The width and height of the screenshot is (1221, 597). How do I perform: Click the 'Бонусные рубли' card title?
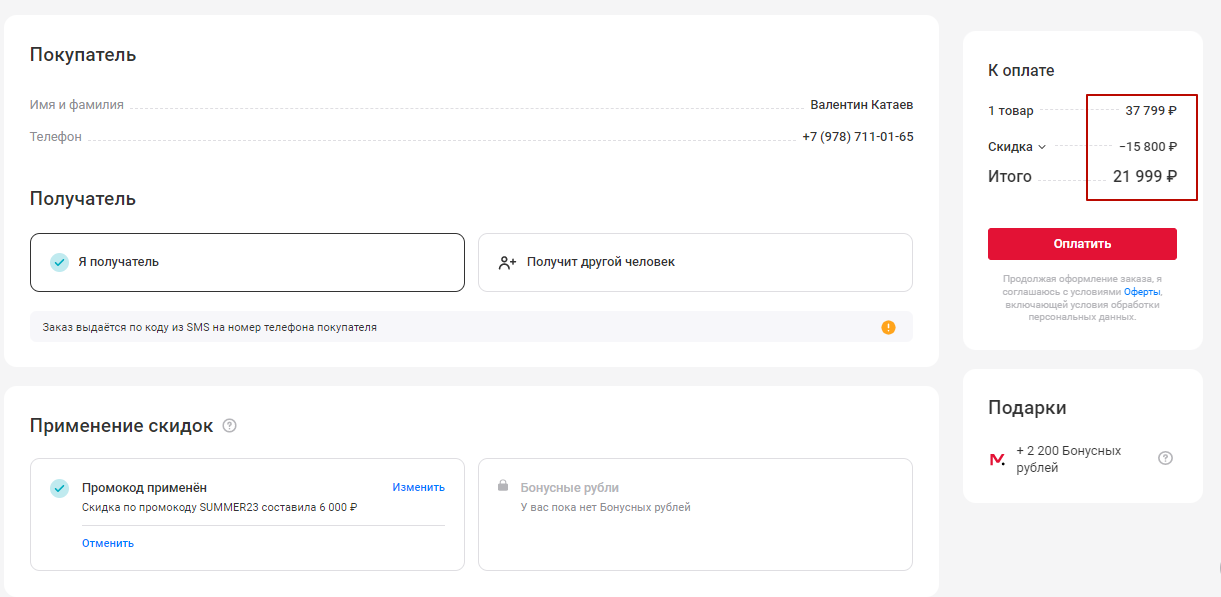pyautogui.click(x=569, y=488)
